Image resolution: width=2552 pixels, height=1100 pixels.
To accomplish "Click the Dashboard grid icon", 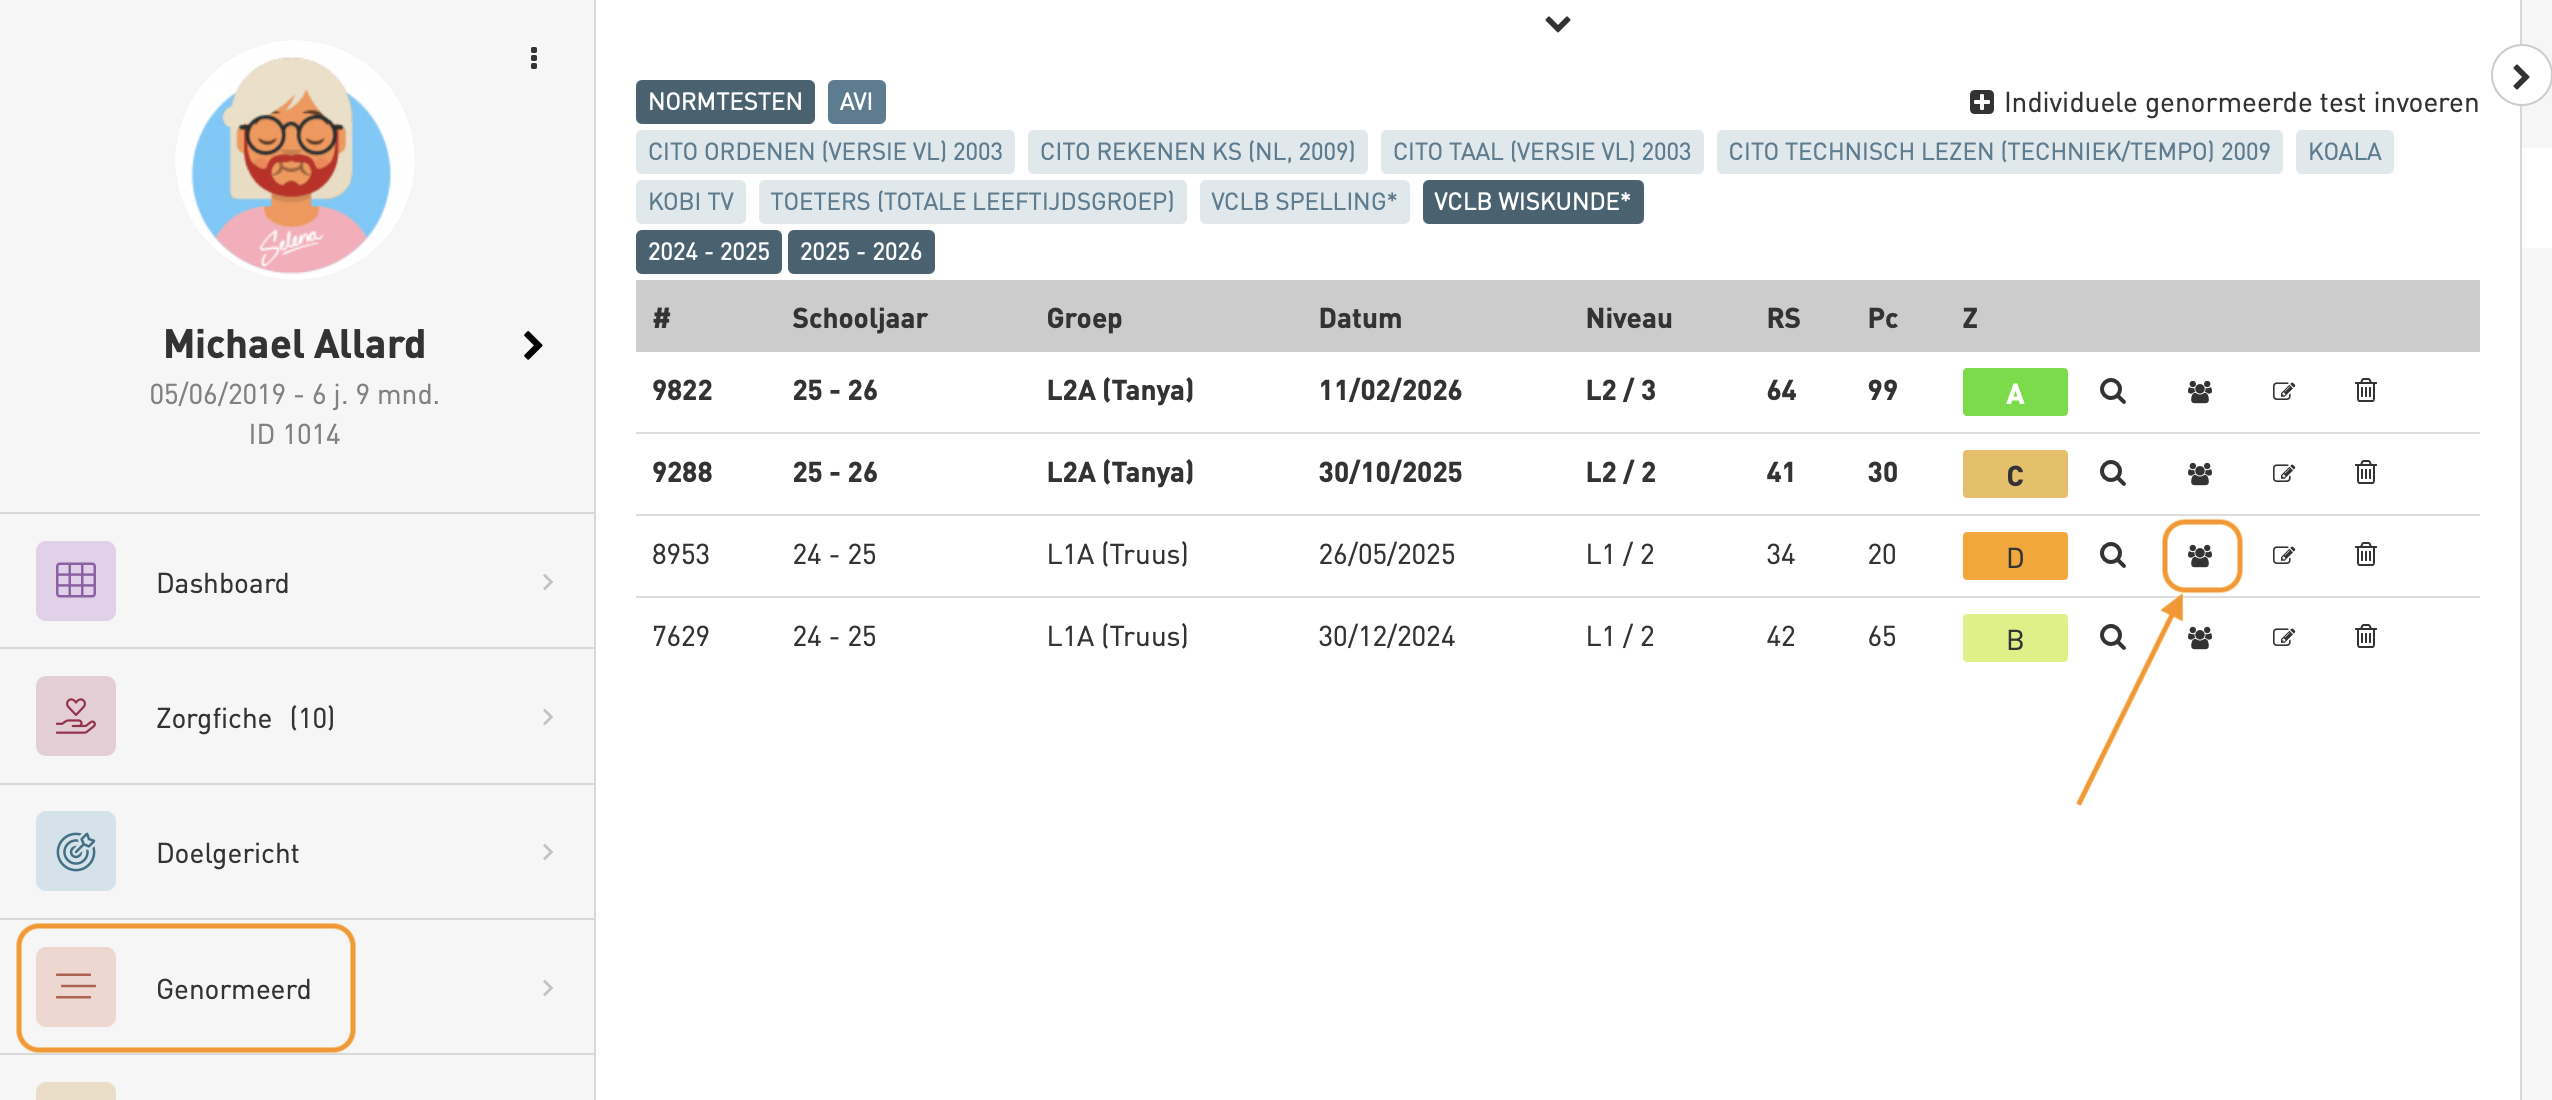I will tap(76, 581).
